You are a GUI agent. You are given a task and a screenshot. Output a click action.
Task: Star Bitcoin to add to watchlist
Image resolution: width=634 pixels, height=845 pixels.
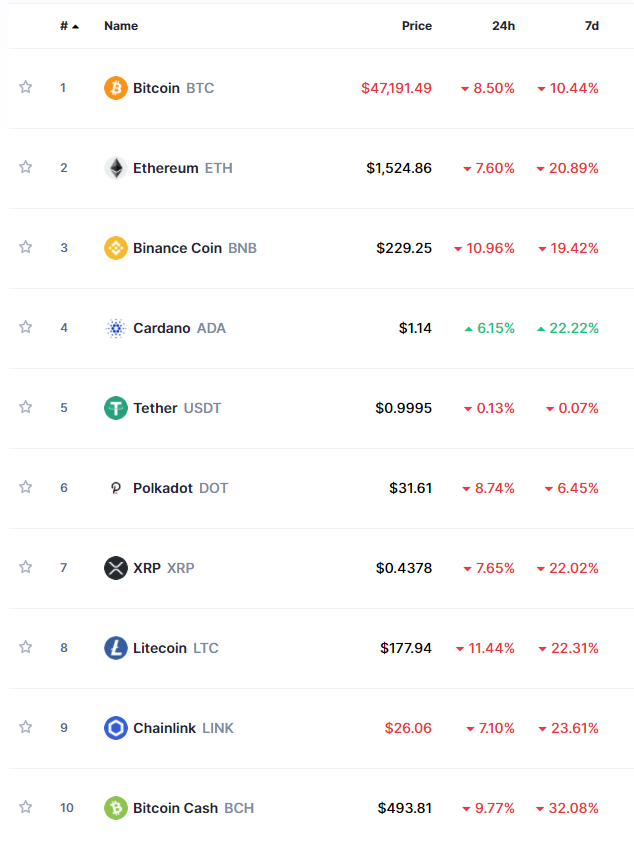point(26,87)
